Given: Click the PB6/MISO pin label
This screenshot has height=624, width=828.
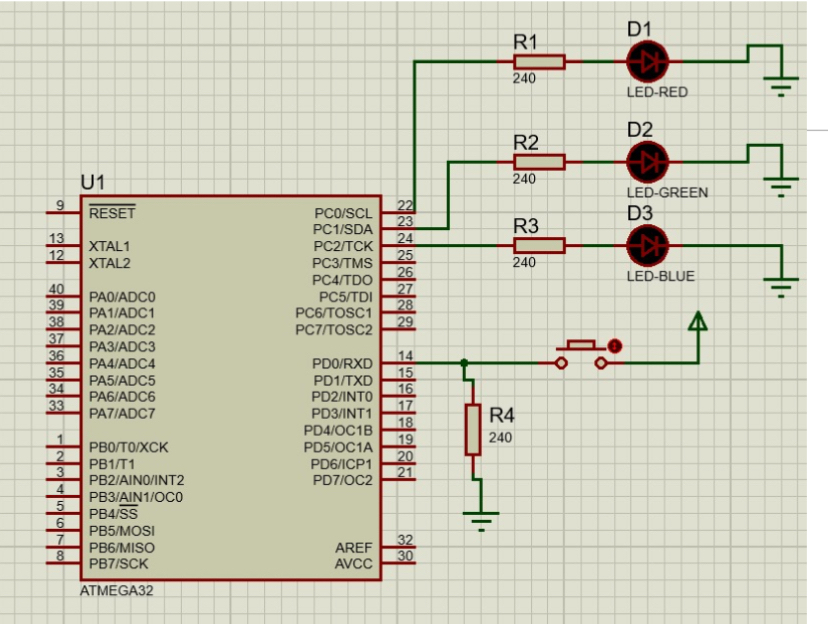Looking at the screenshot, I should (x=121, y=547).
